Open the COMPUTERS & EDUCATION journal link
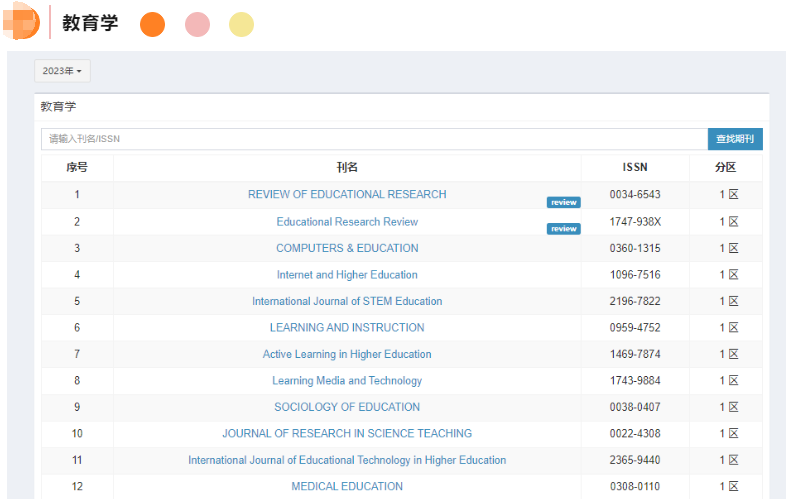789x499 pixels. pos(347,248)
